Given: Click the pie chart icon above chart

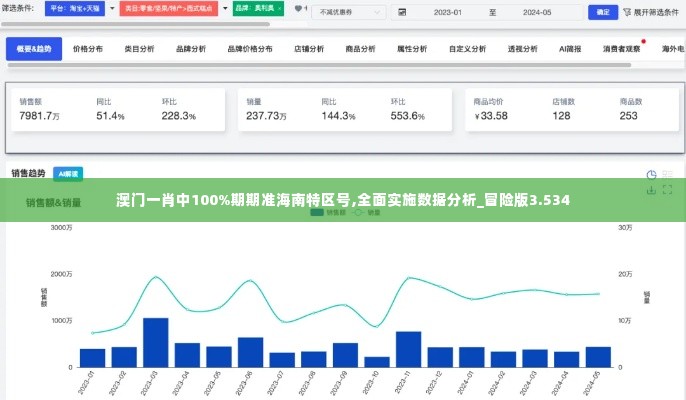Looking at the screenshot, I should click(651, 174).
